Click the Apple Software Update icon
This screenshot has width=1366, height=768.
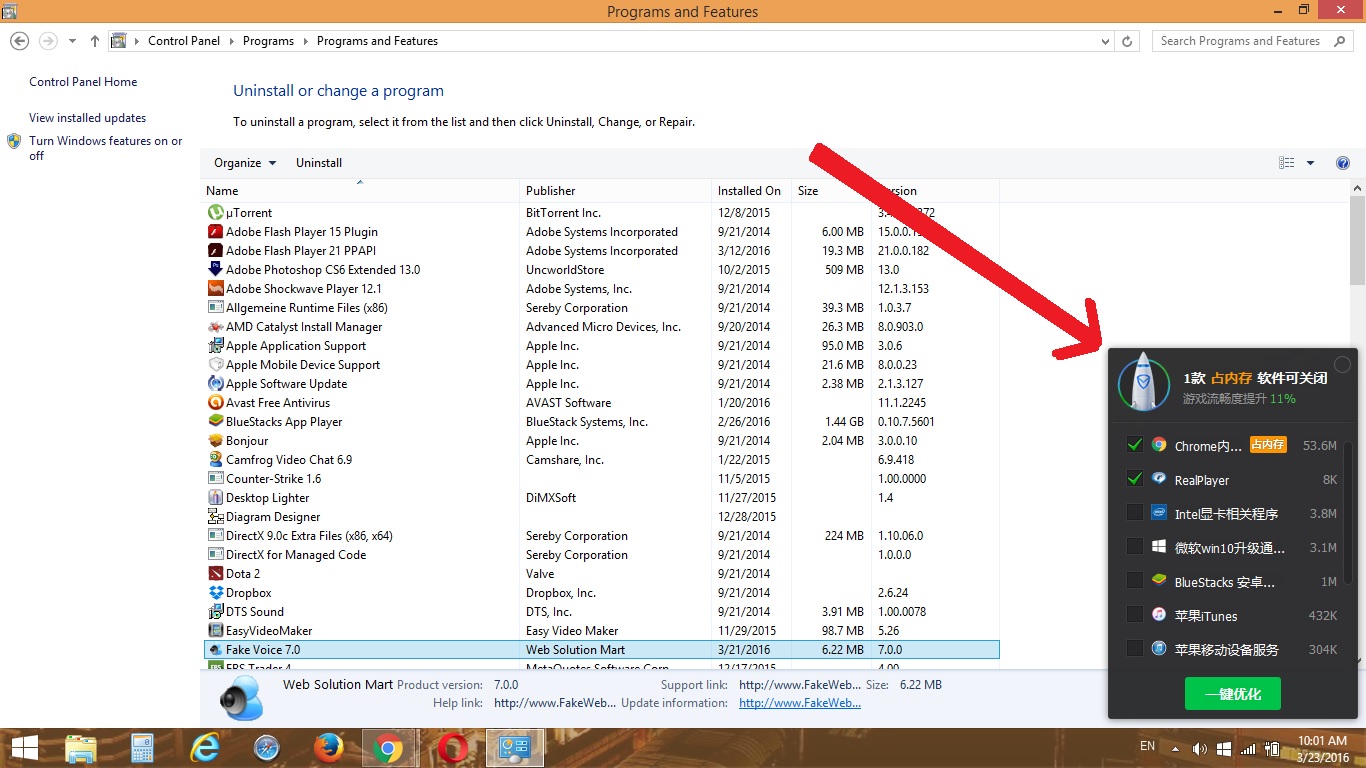(215, 383)
